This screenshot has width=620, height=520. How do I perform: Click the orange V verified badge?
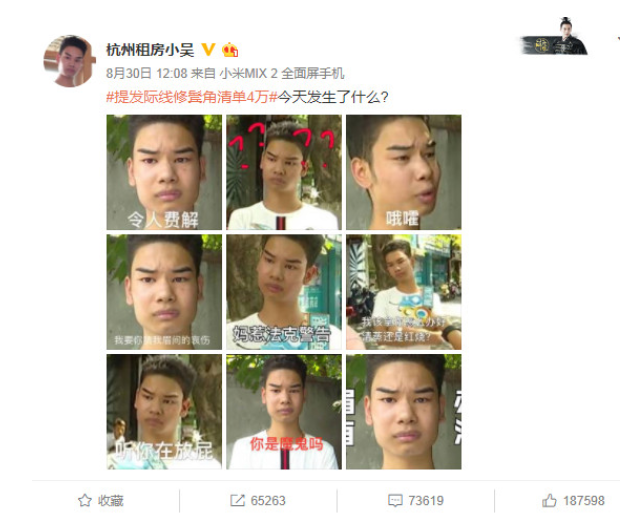coord(208,50)
